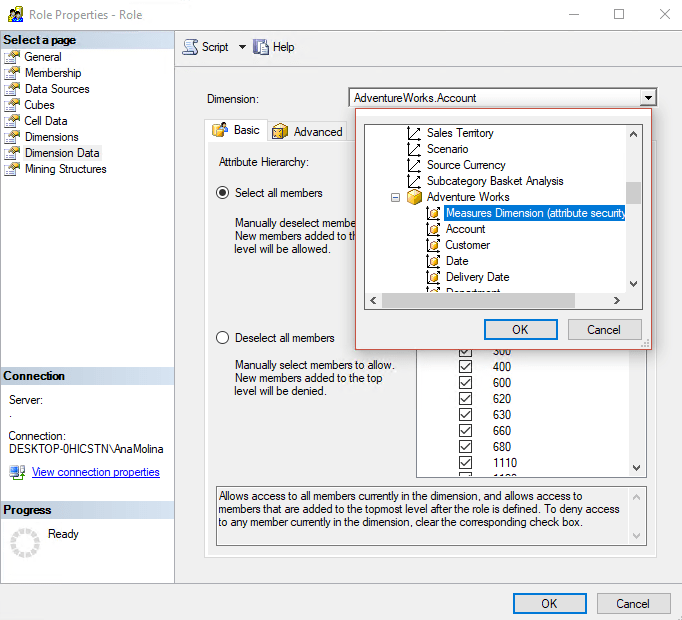Open the Script dropdown arrow
This screenshot has width=682, height=620.
click(242, 47)
